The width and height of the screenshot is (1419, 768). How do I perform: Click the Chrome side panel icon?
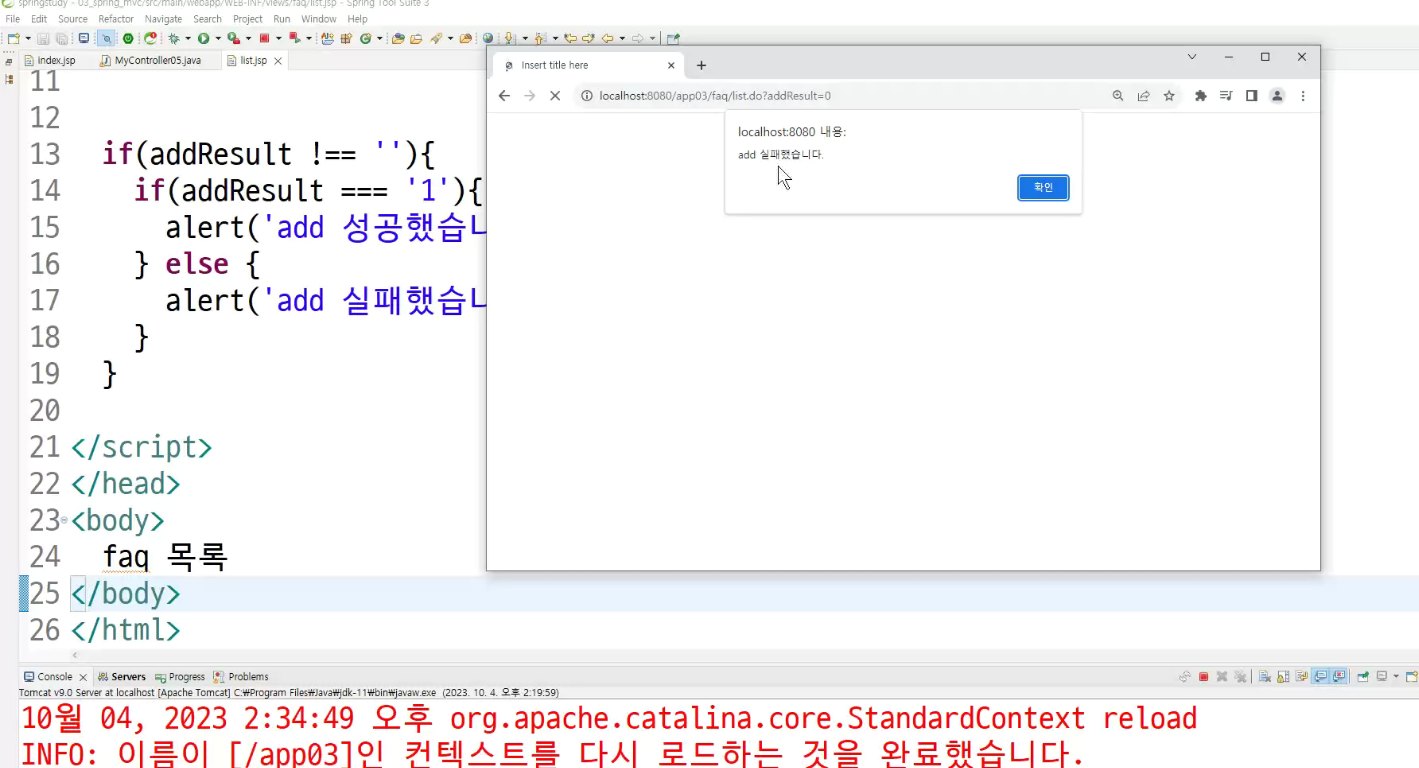[x=1251, y=96]
